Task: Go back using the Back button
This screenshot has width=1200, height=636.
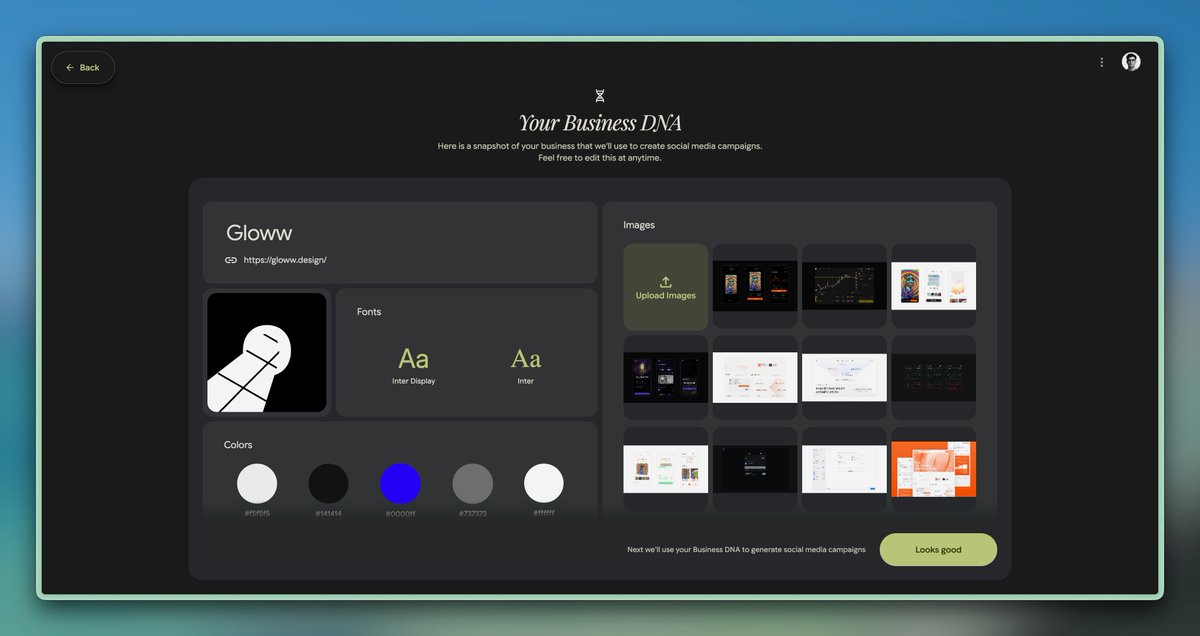Action: click(x=83, y=67)
